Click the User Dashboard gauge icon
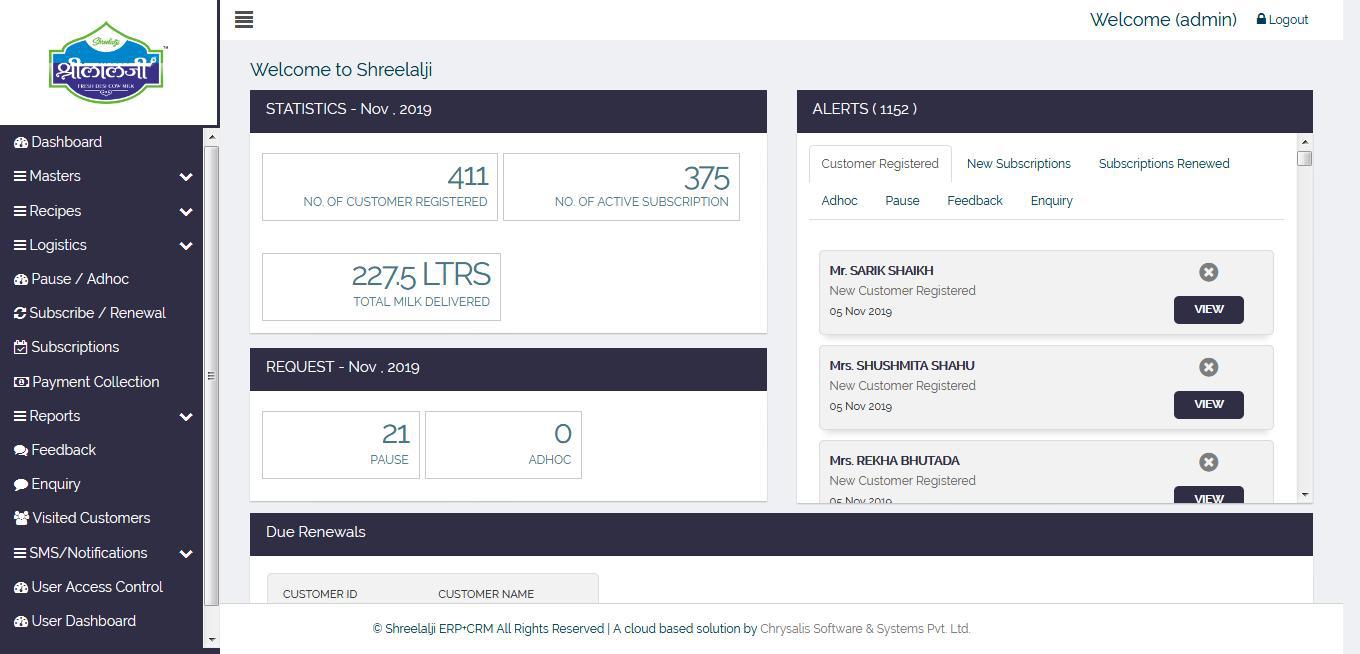This screenshot has height=654, width=1360. 21,621
